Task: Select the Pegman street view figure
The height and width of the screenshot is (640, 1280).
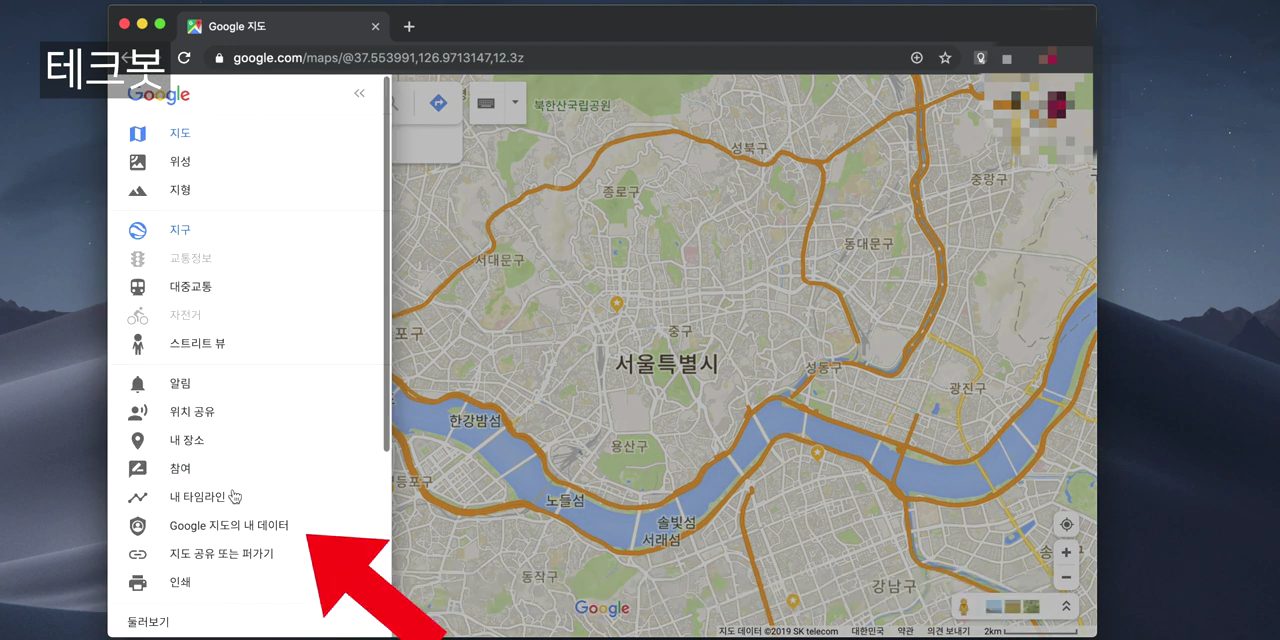Action: 963,606
